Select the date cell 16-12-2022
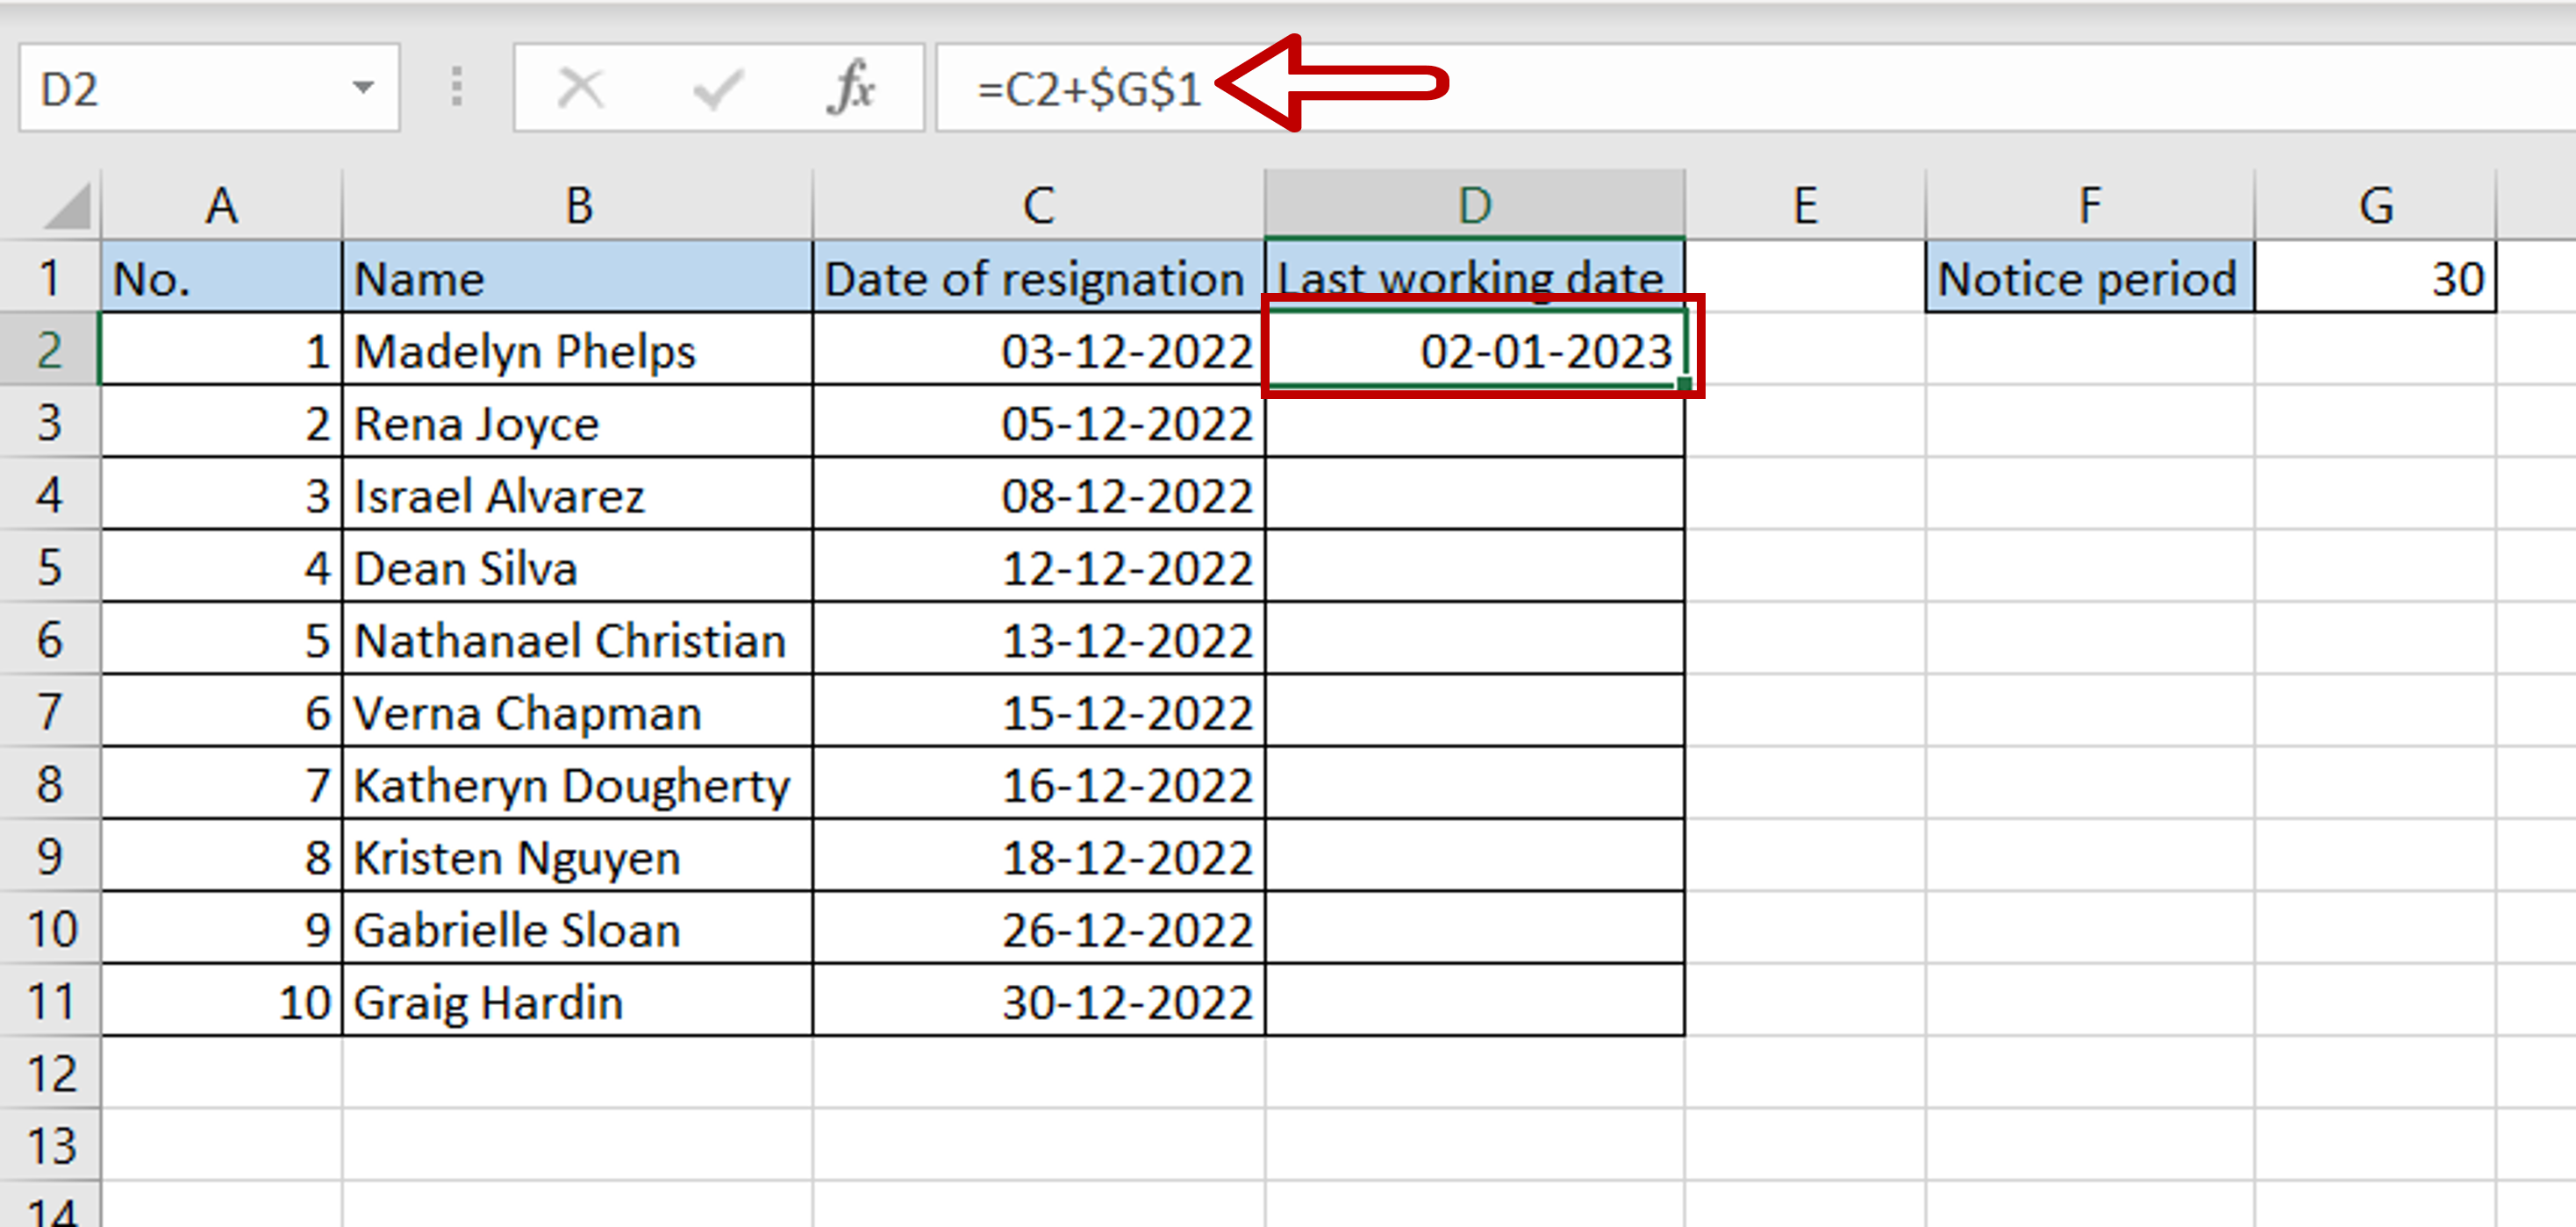 click(x=1039, y=784)
